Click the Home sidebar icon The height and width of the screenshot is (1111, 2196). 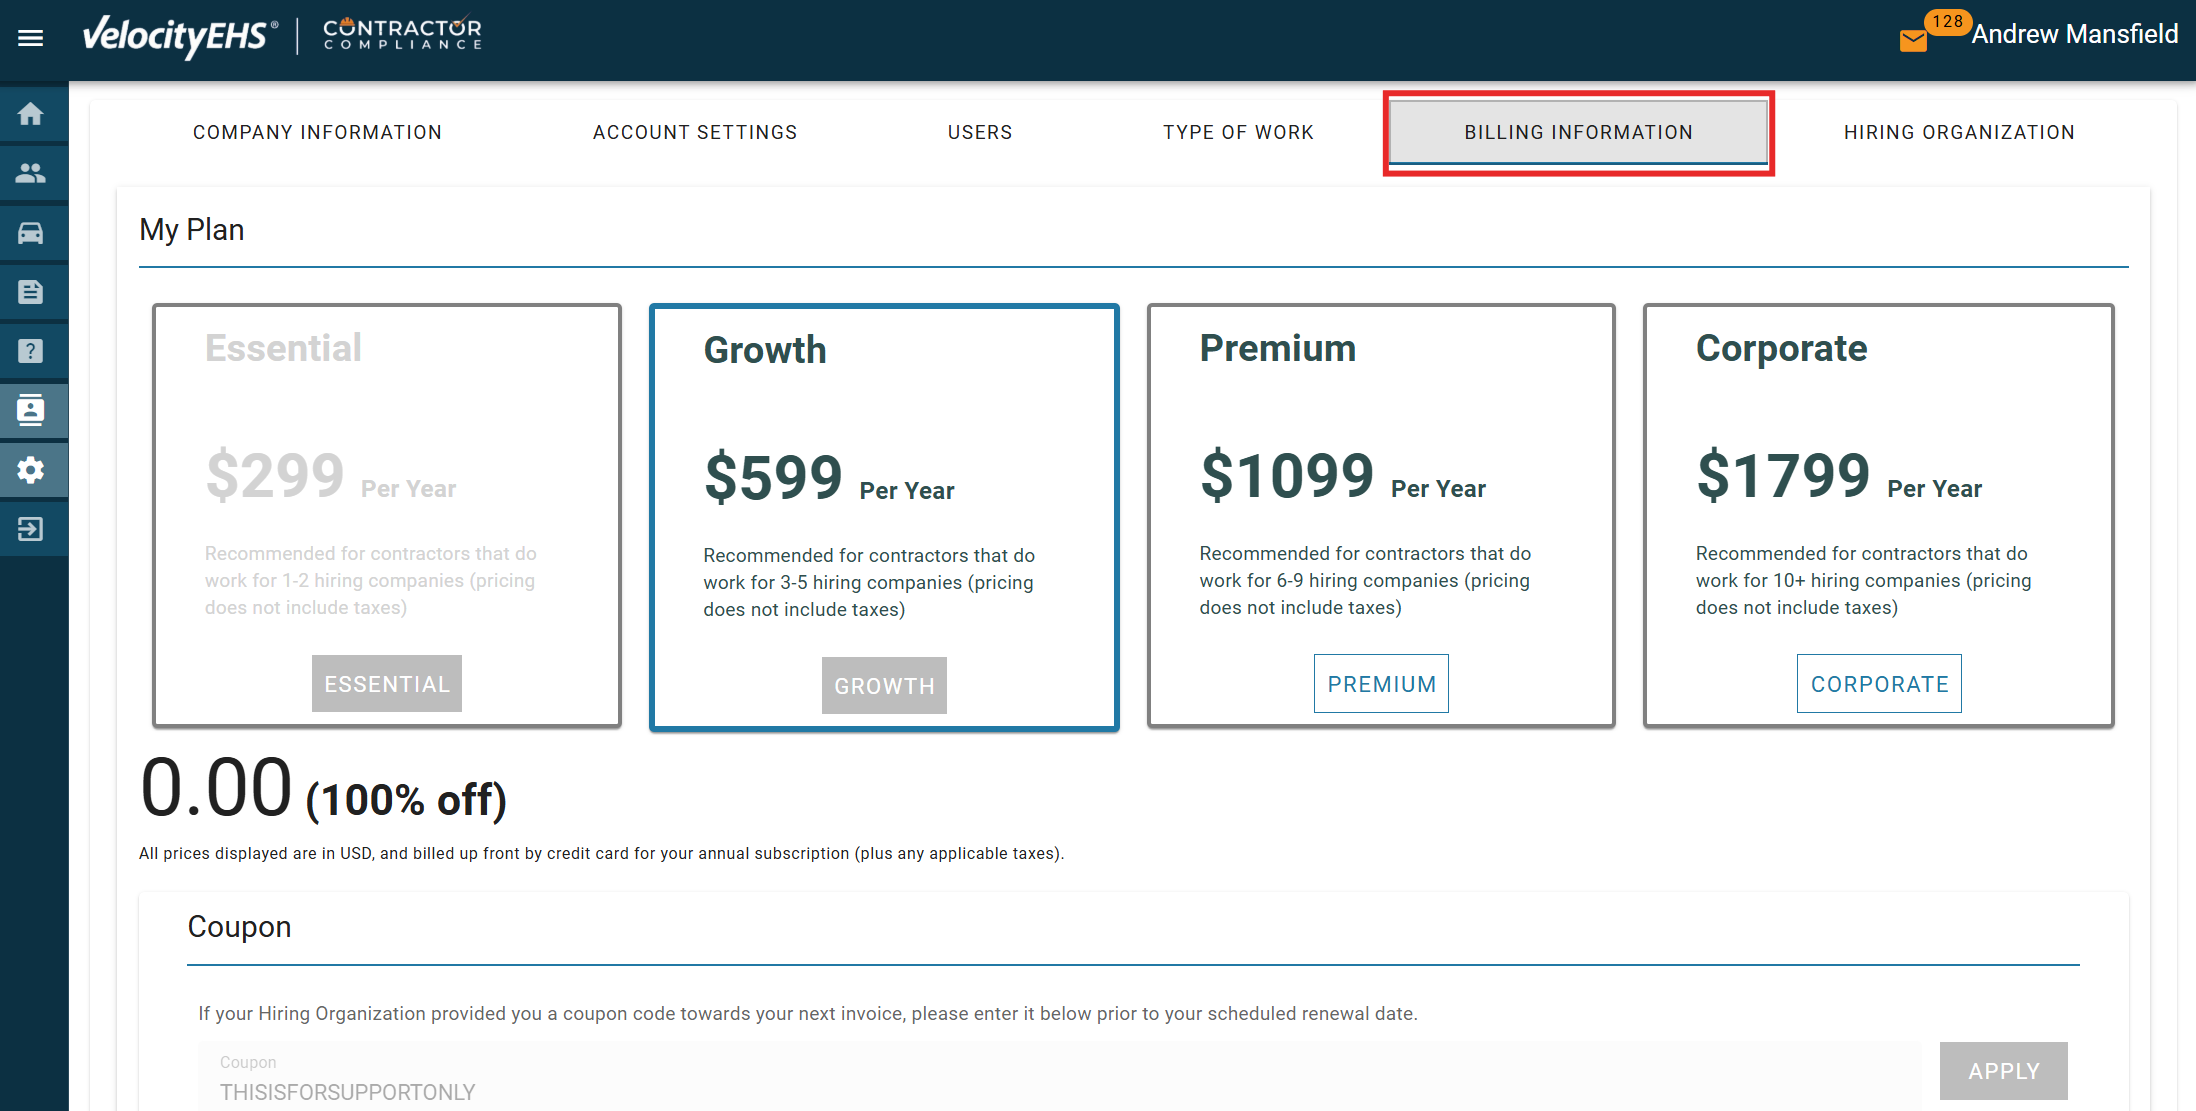tap(31, 114)
